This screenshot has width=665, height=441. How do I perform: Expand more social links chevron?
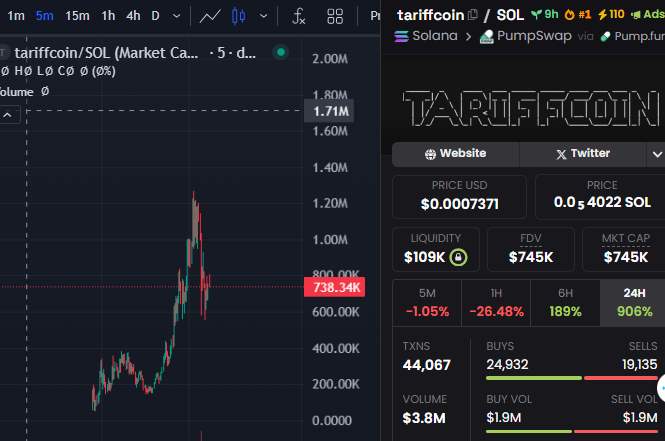[657, 154]
